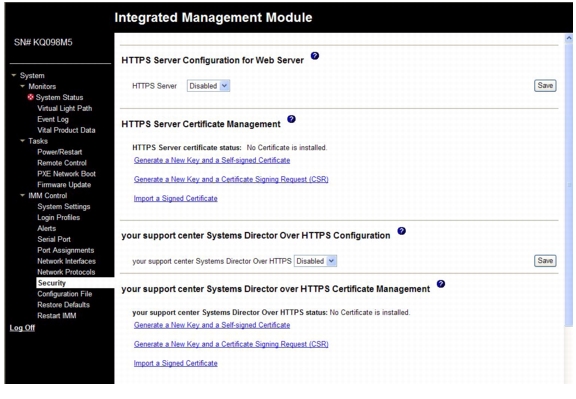Image resolution: width=576 pixels, height=399 pixels.
Task: Open help for HTTPS Server Configuration section
Action: (315, 56)
